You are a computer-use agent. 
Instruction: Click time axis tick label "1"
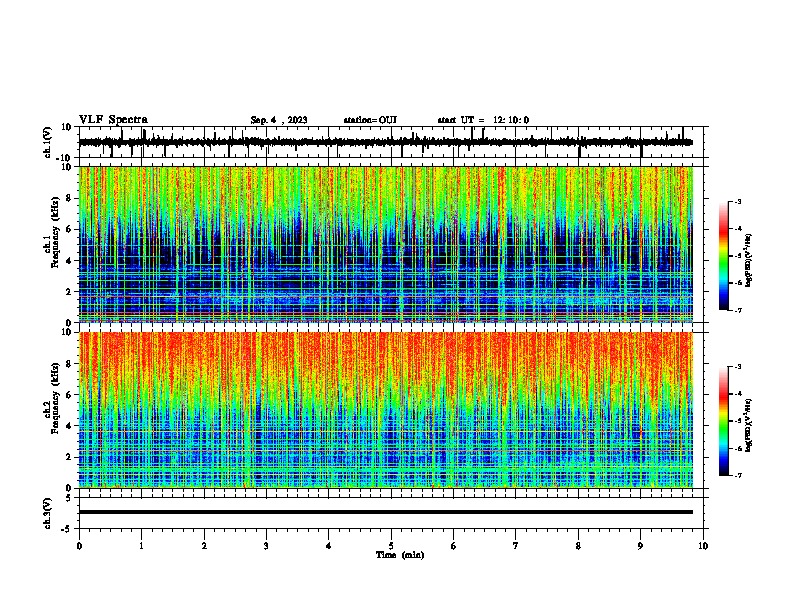pyautogui.click(x=141, y=546)
